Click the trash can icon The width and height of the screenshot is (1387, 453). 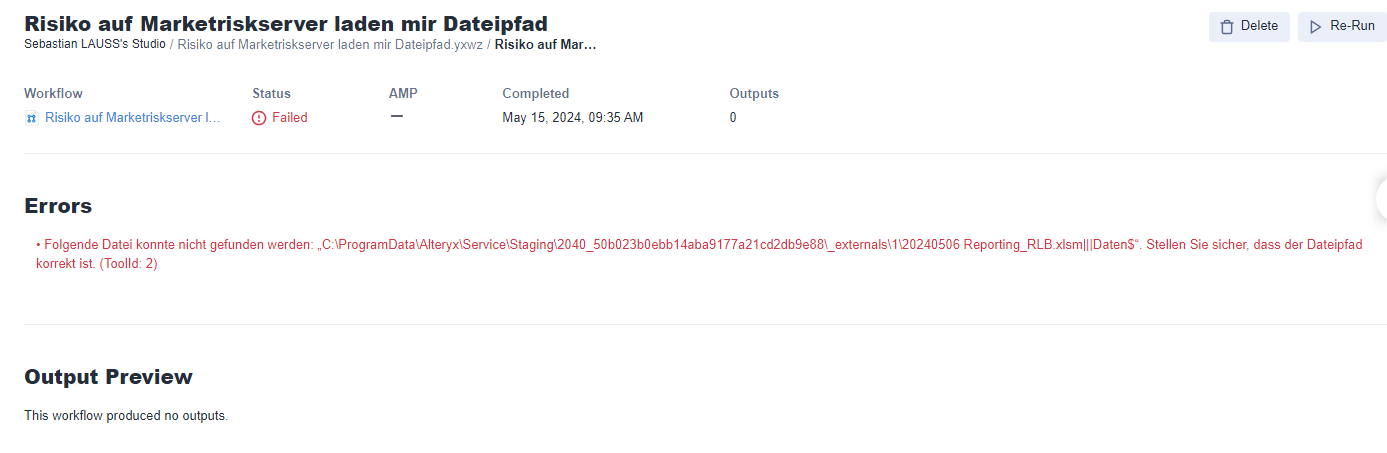pyautogui.click(x=1227, y=27)
